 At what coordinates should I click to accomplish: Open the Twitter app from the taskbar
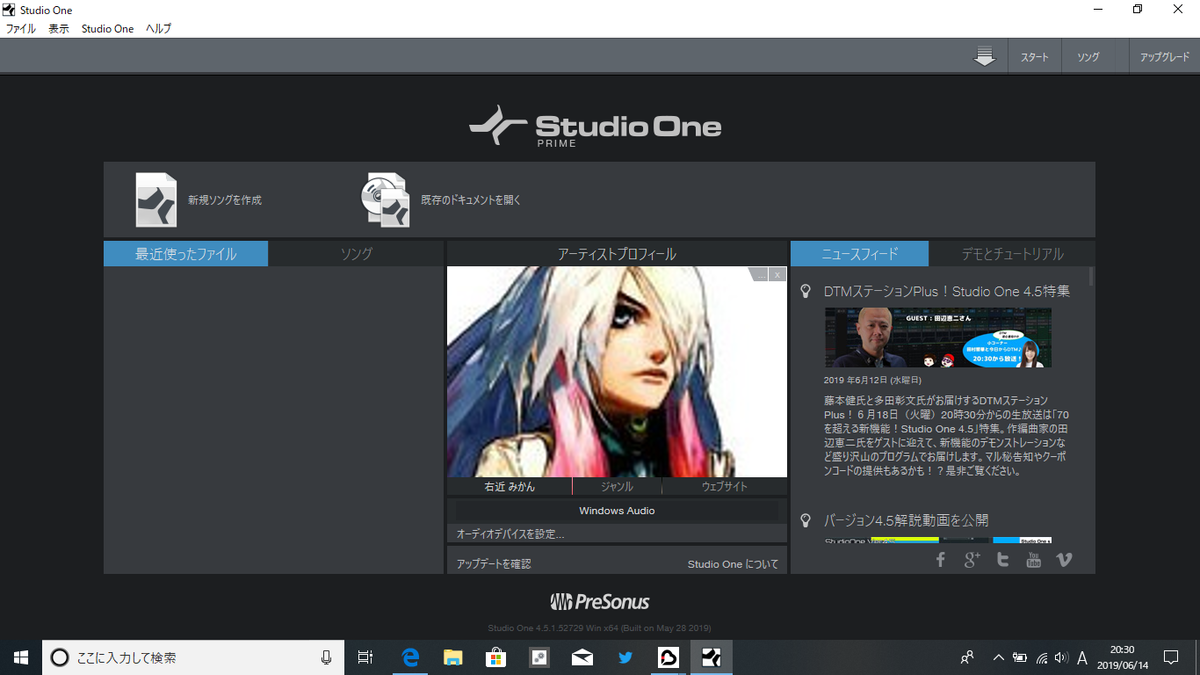click(x=625, y=657)
